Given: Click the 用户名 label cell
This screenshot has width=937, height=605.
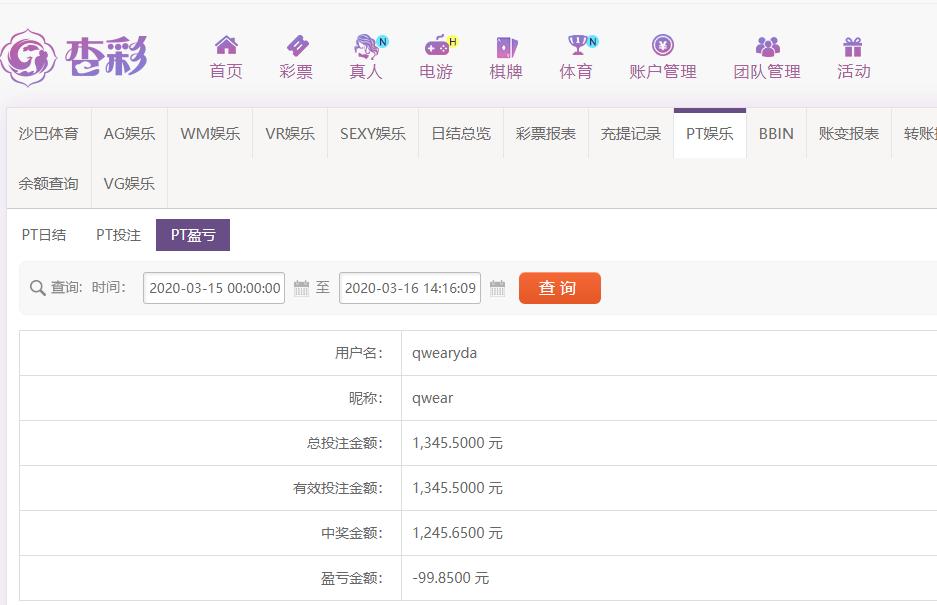Looking at the screenshot, I should (210, 353).
